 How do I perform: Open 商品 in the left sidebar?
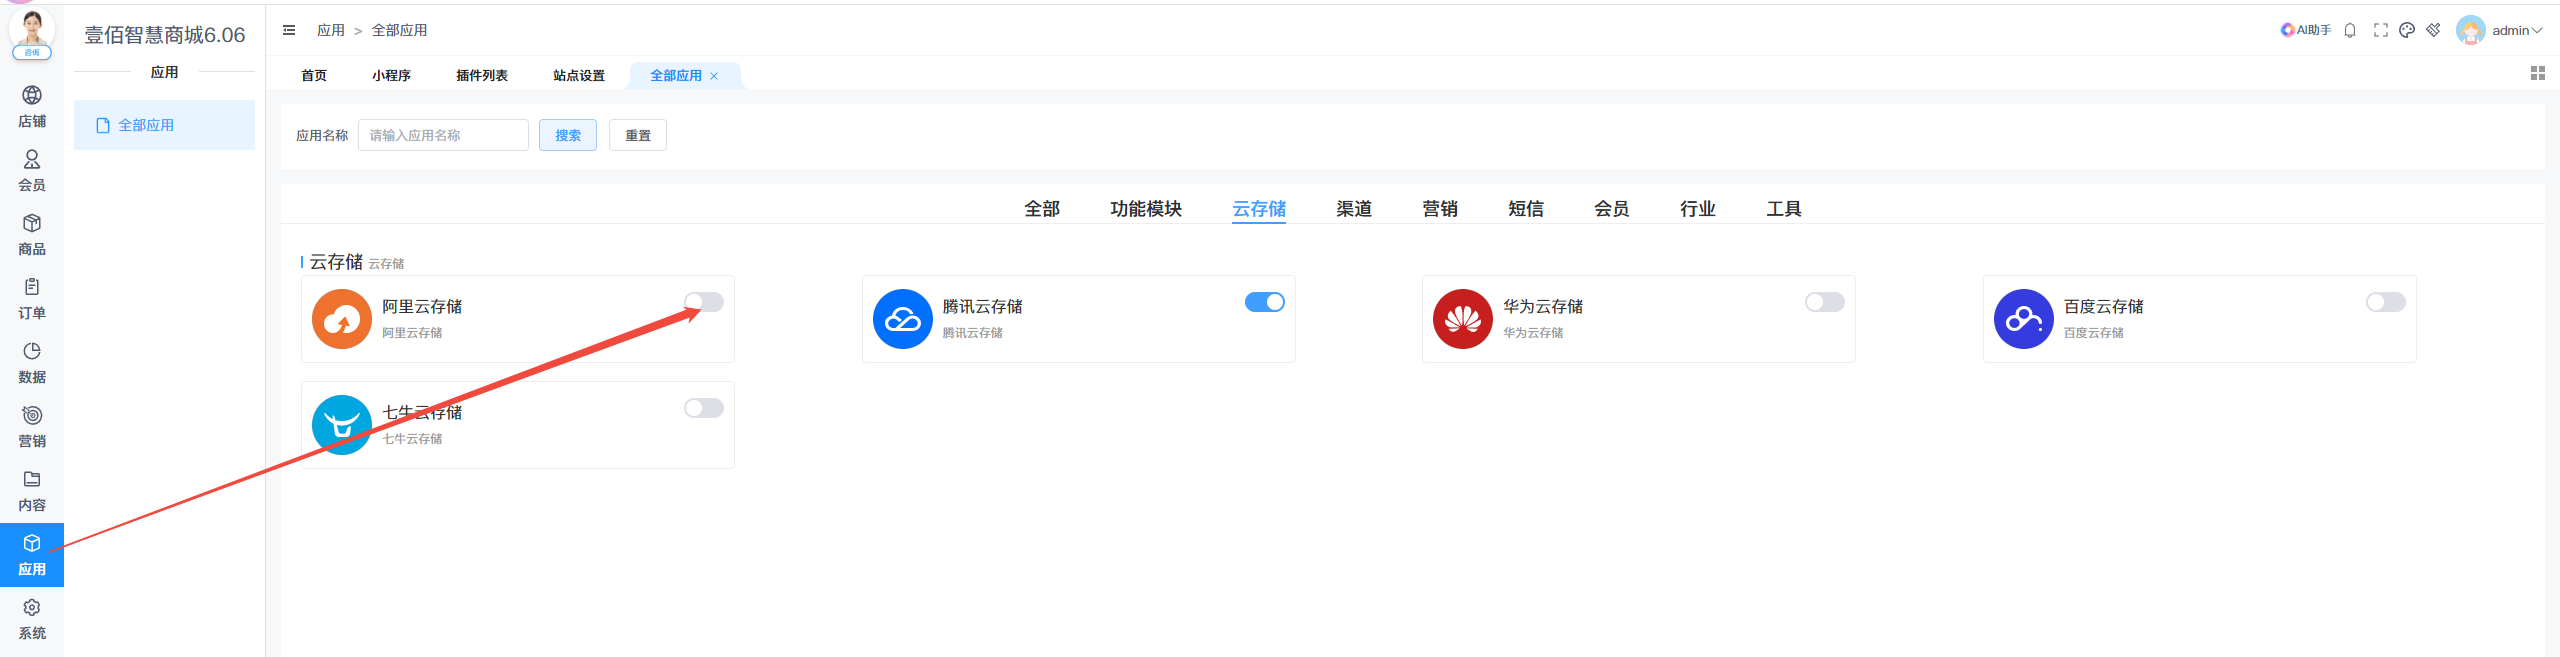tap(32, 235)
